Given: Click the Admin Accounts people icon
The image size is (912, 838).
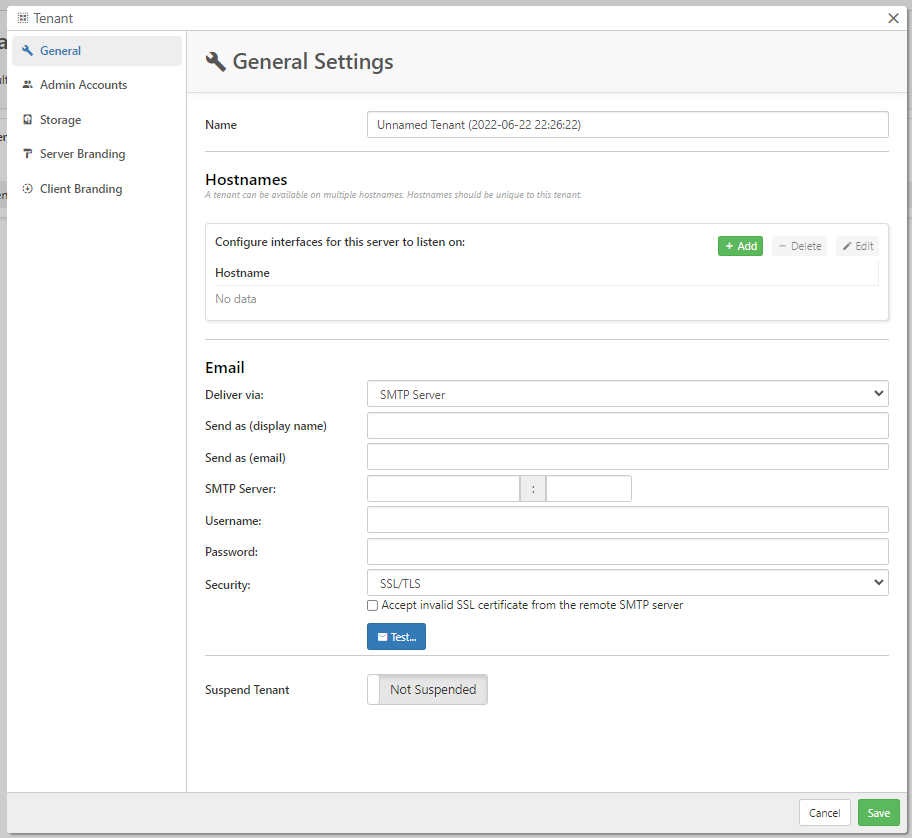Looking at the screenshot, I should coord(27,85).
